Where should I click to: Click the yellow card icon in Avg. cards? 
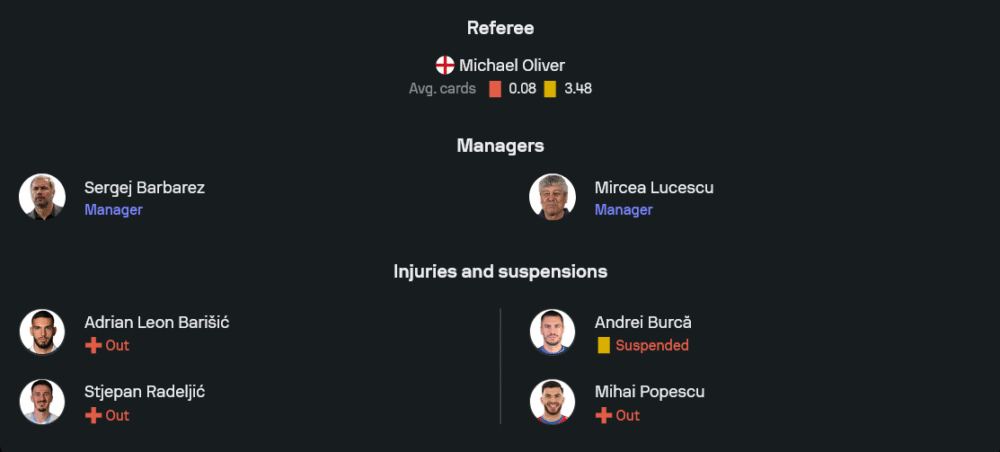[550, 89]
